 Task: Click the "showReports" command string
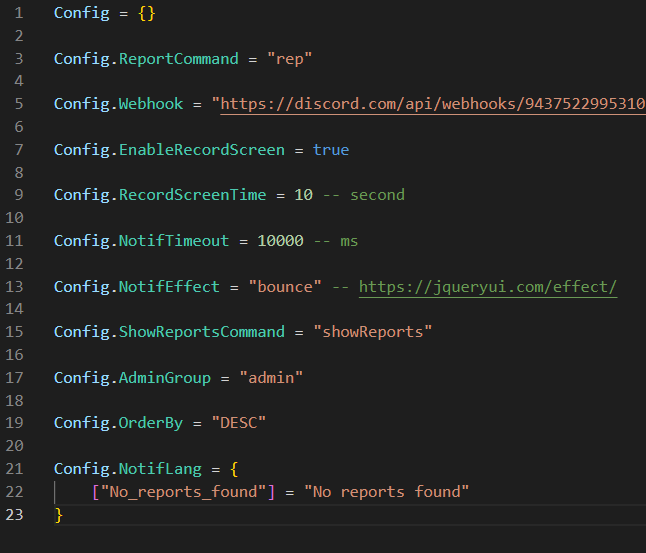point(372,332)
